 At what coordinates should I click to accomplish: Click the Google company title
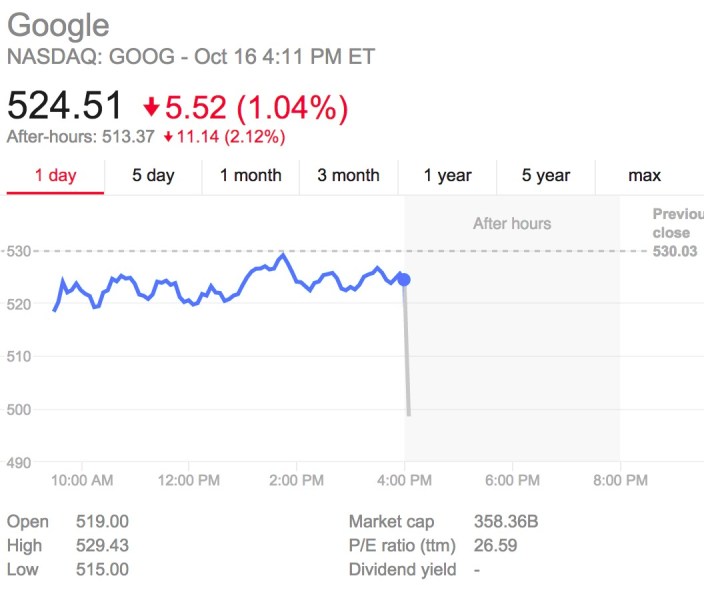point(58,25)
